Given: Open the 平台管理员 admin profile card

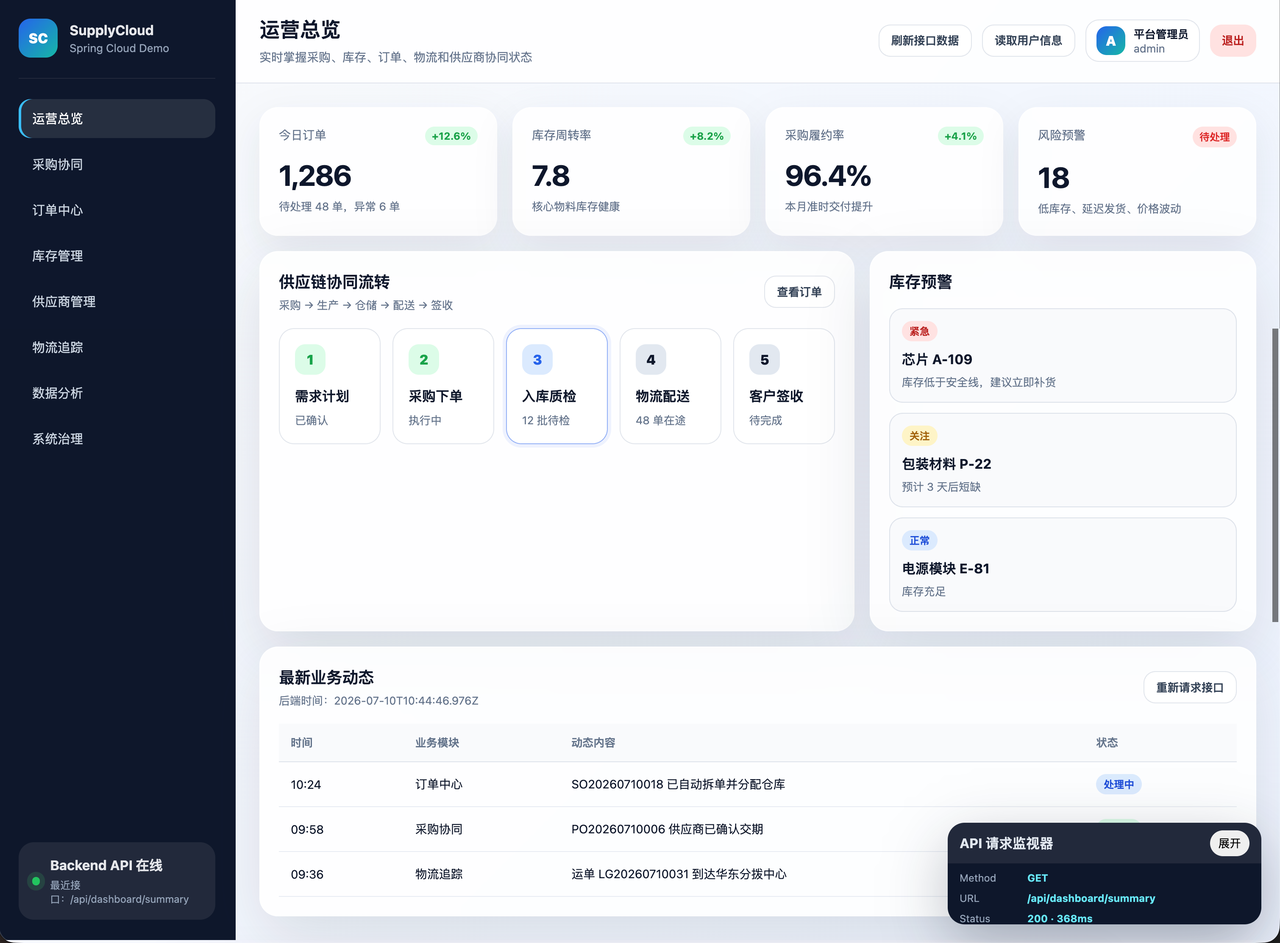Looking at the screenshot, I should [1142, 41].
